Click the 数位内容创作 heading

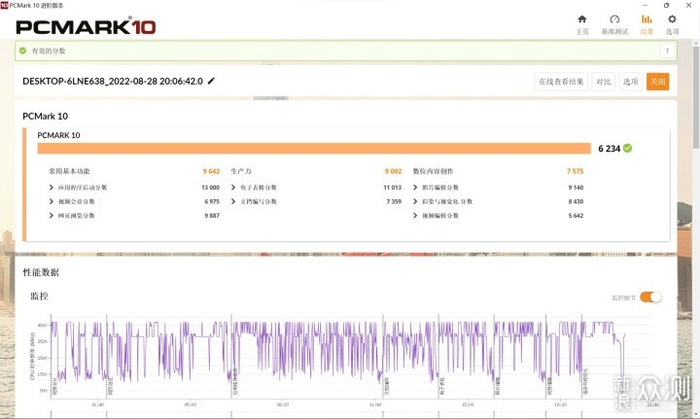pyautogui.click(x=433, y=171)
